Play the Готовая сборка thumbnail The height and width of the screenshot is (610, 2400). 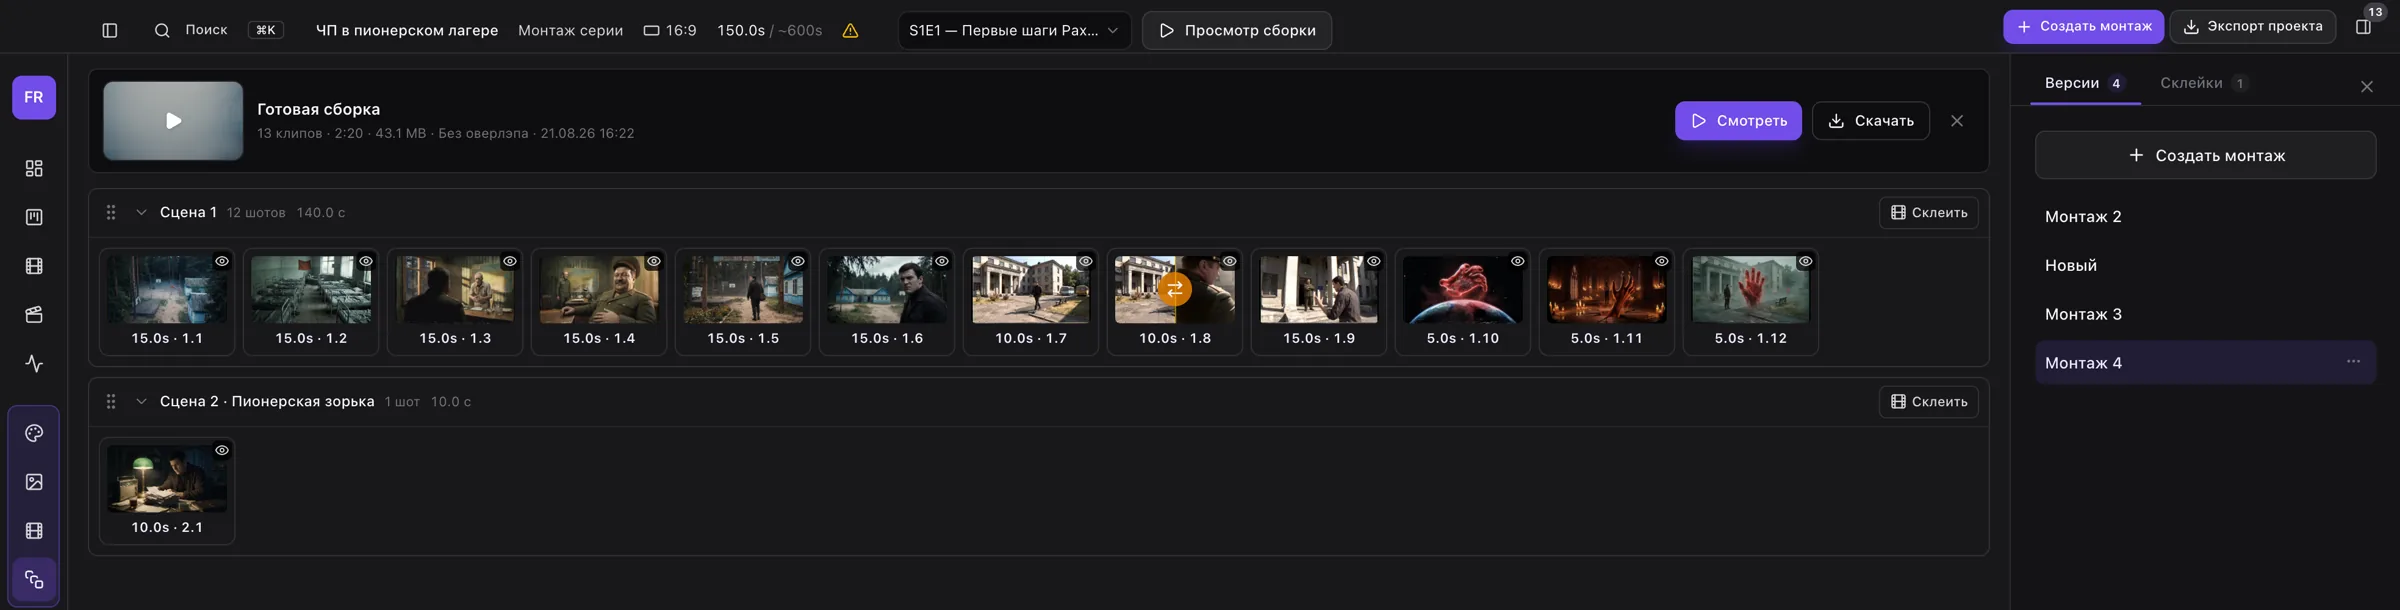coord(173,121)
